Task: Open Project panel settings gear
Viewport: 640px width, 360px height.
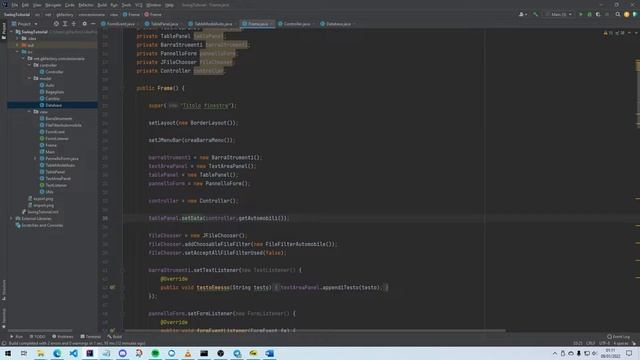Action: pyautogui.click(x=84, y=24)
